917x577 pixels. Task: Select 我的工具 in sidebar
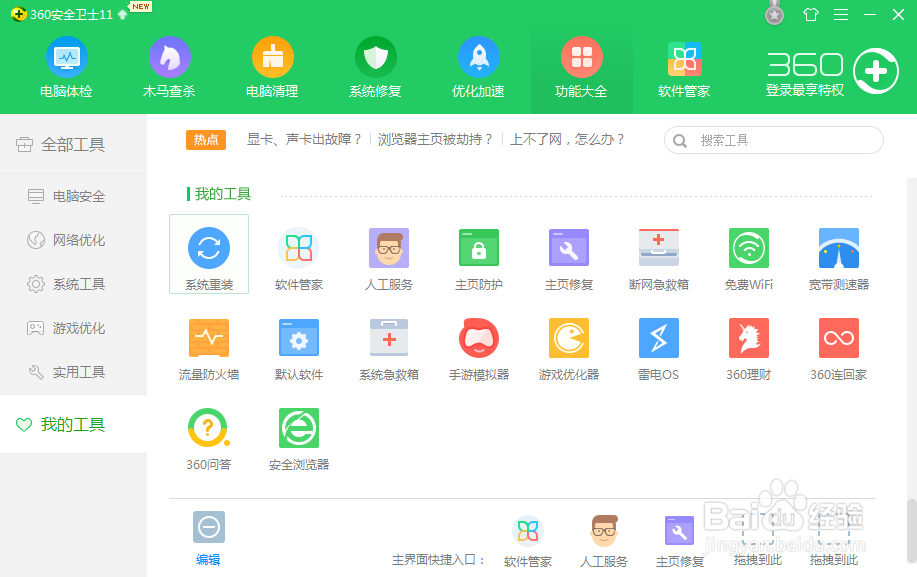73,424
